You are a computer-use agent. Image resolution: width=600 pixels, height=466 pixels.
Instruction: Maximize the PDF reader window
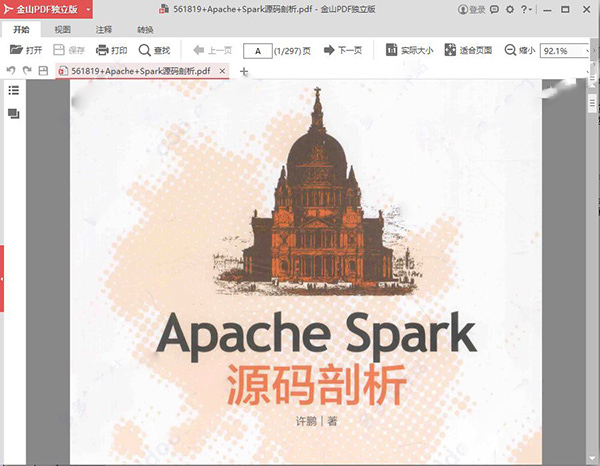[x=565, y=9]
